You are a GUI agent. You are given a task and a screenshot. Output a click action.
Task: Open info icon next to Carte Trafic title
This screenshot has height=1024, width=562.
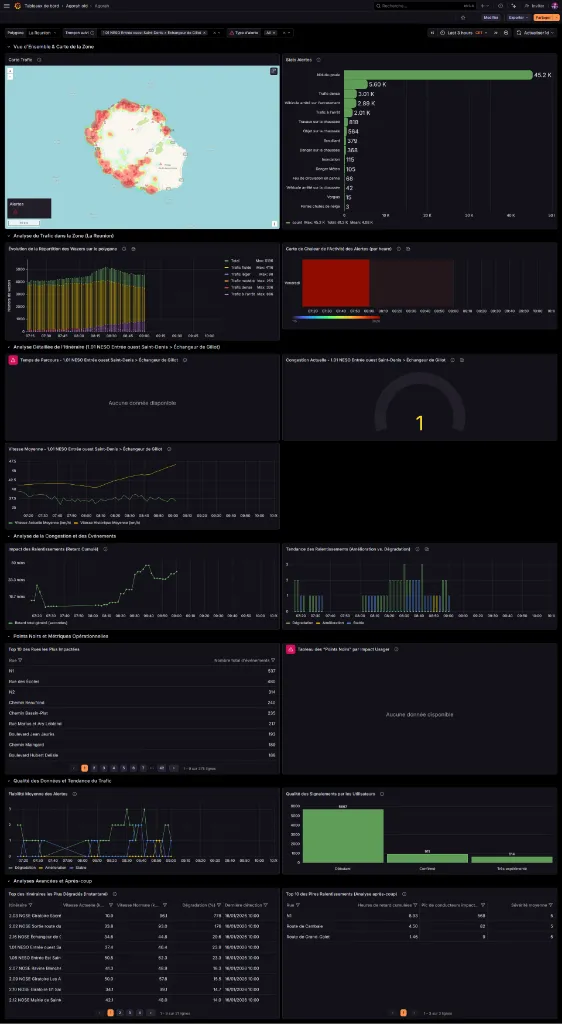click(x=39, y=59)
